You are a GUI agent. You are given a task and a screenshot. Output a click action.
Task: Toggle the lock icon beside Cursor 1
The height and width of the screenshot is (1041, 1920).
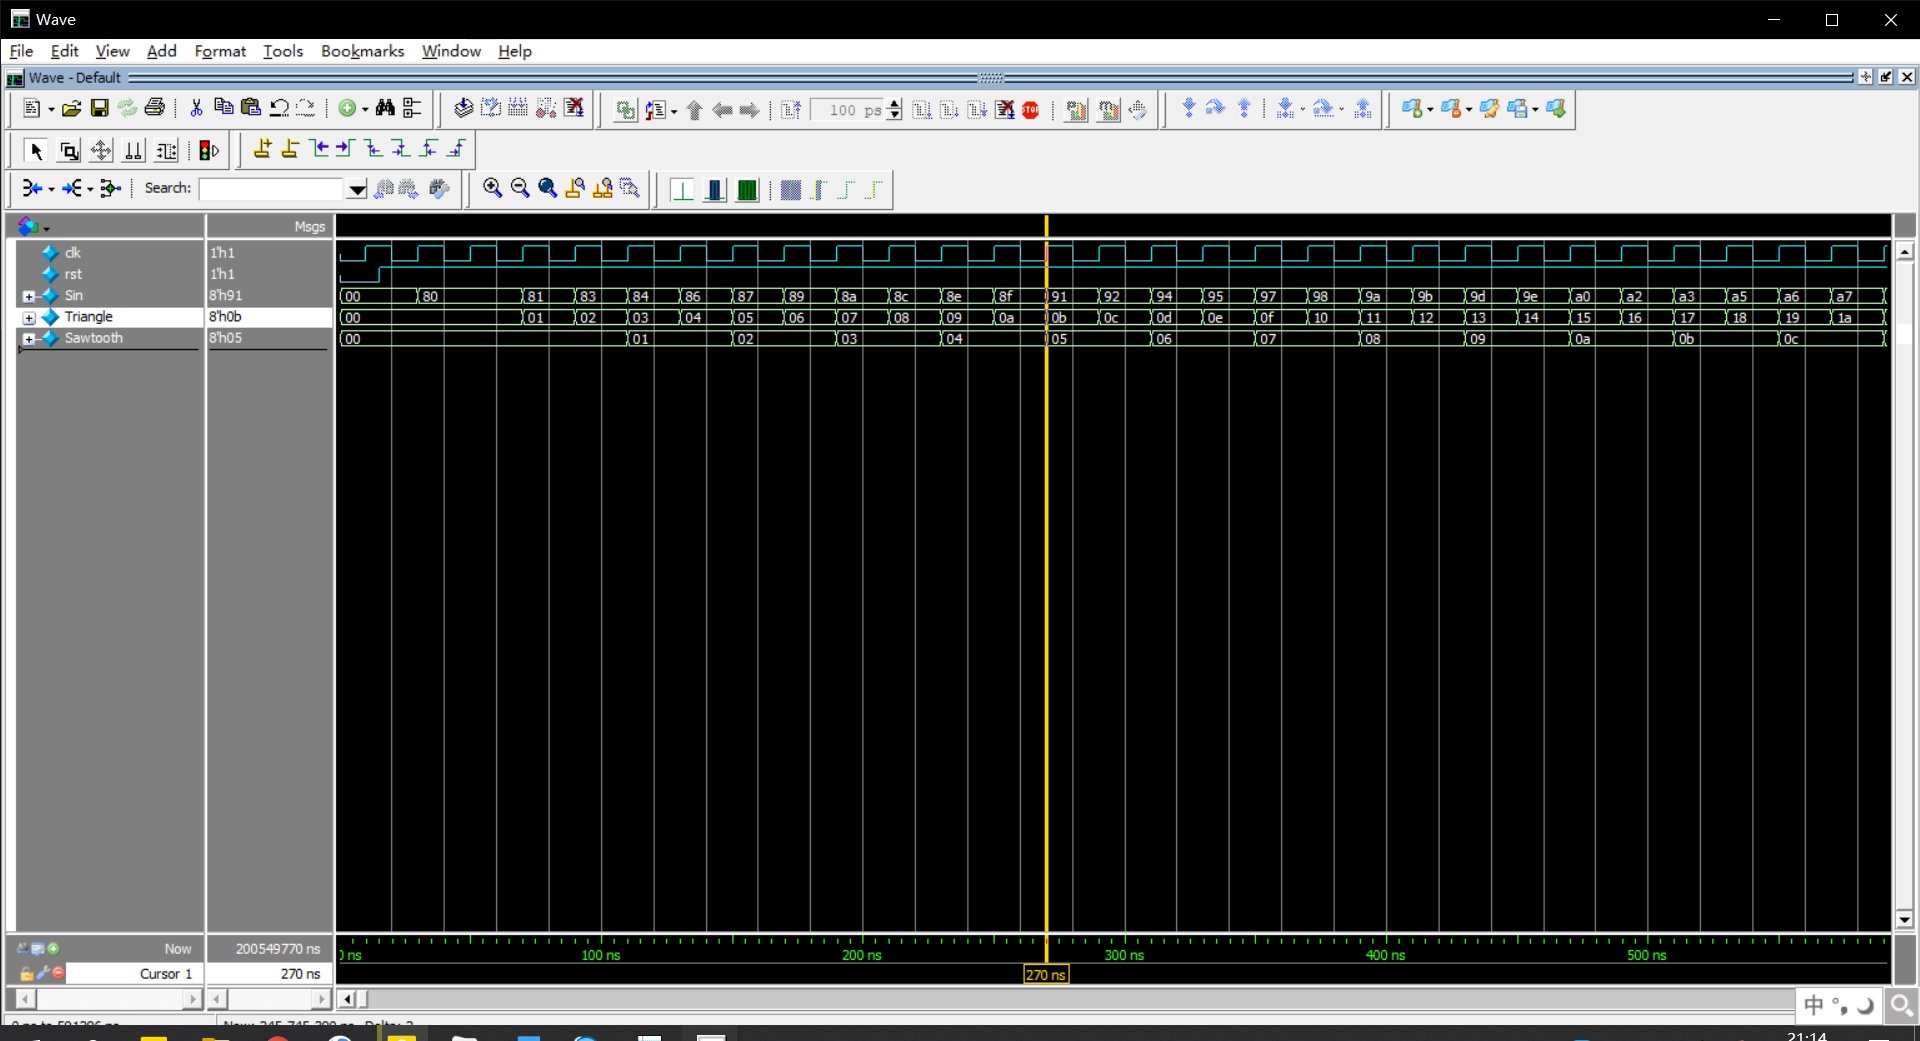tap(26, 973)
